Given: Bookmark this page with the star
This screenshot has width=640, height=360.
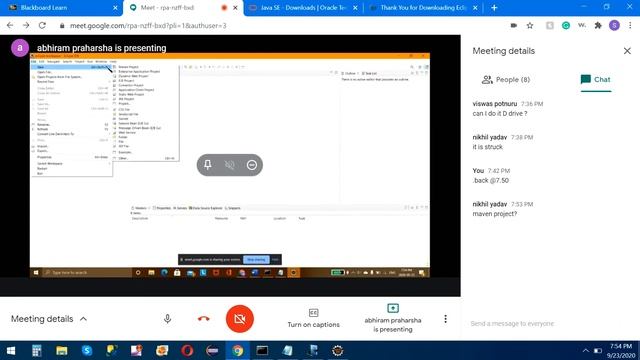Looking at the screenshot, I should tap(530, 25).
